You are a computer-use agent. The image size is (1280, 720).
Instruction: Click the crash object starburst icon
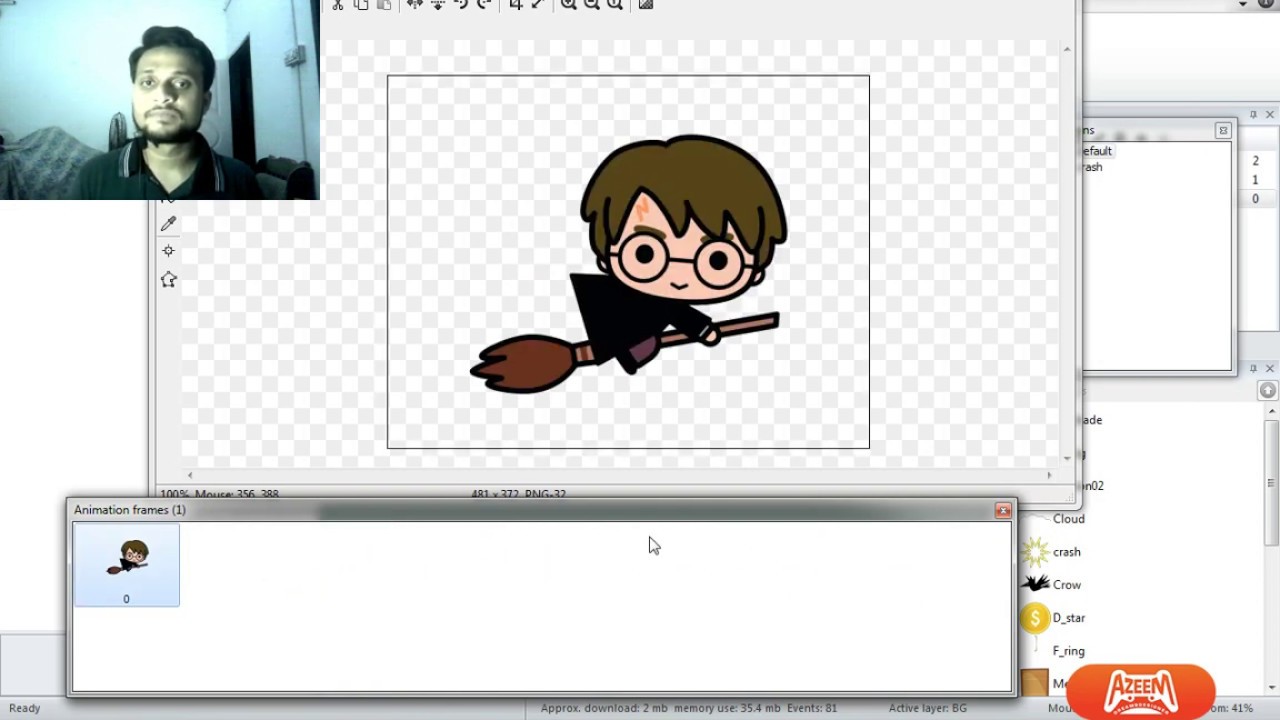point(1035,552)
